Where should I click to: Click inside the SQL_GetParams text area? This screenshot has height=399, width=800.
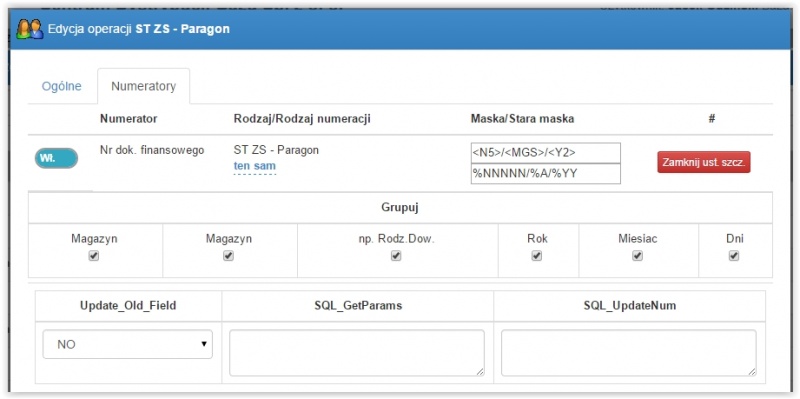(x=357, y=353)
